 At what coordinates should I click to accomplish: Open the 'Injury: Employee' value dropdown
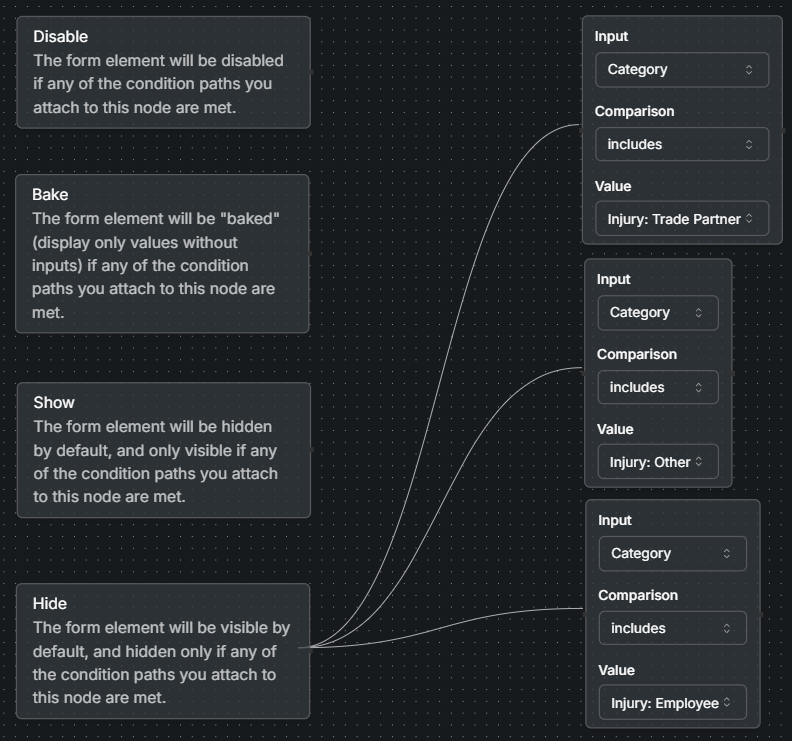click(672, 704)
